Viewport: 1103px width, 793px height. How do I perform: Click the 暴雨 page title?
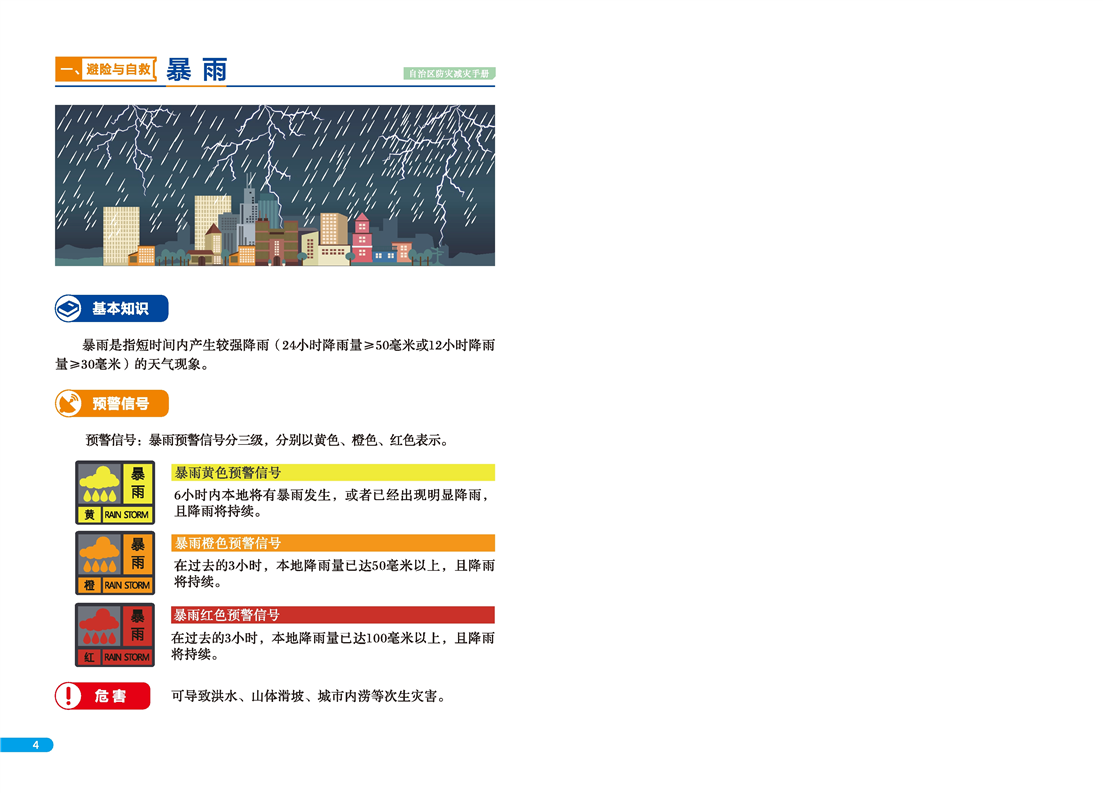(x=197, y=70)
